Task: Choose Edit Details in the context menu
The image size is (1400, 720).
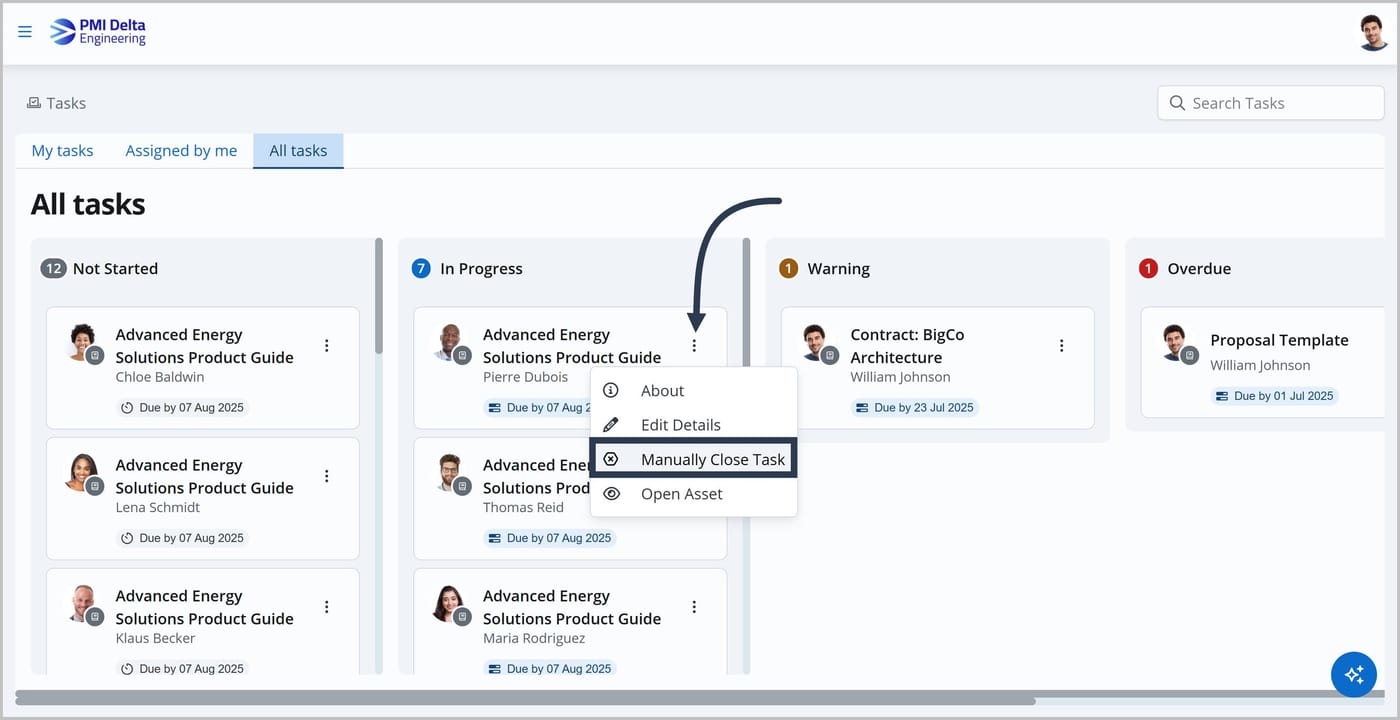Action: coord(694,425)
